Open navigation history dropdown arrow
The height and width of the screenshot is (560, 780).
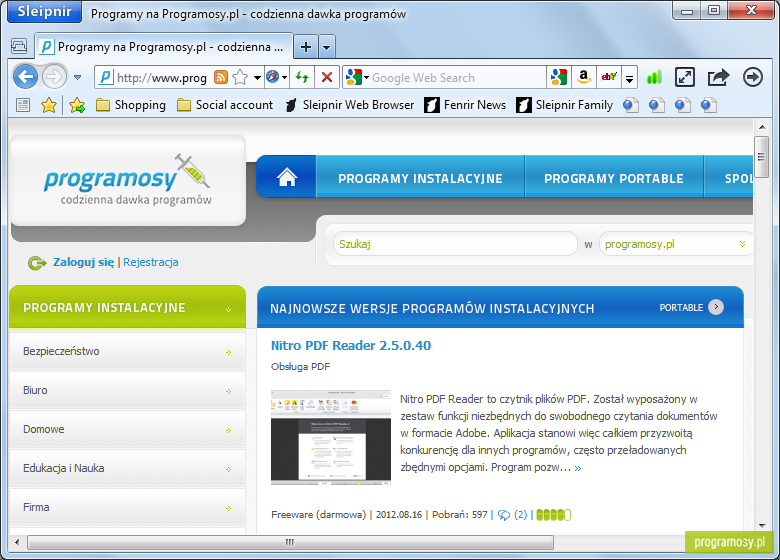[x=78, y=78]
